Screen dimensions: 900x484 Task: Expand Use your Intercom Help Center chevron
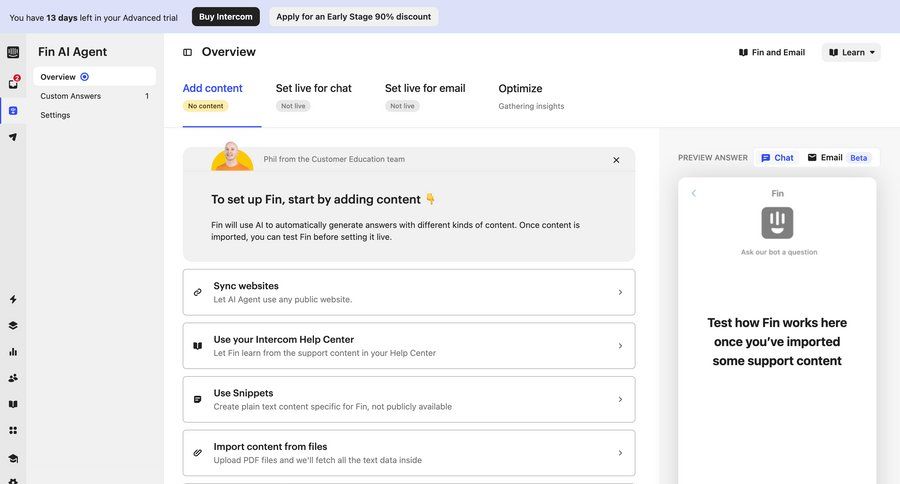coord(620,346)
